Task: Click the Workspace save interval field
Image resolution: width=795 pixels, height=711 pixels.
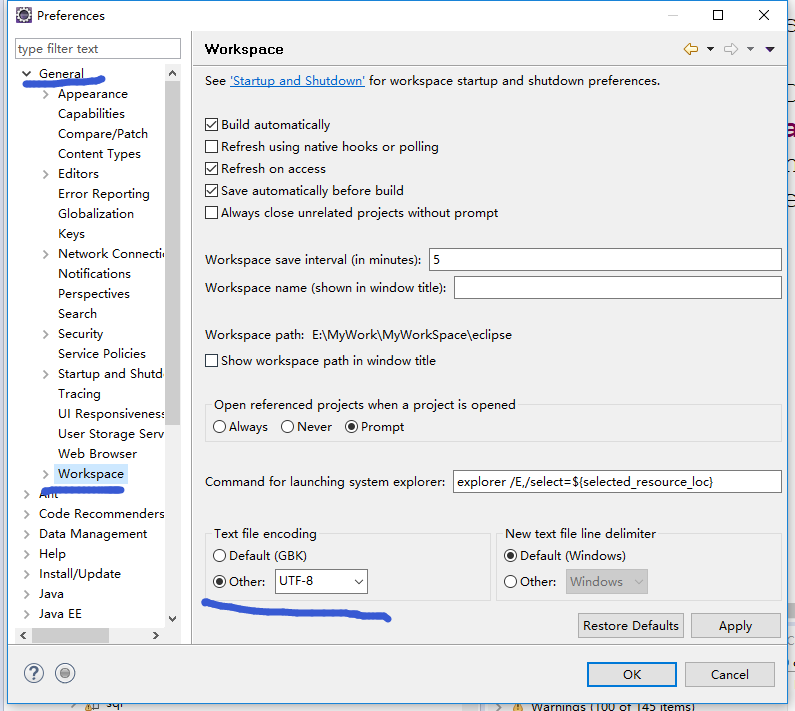Action: click(x=605, y=260)
